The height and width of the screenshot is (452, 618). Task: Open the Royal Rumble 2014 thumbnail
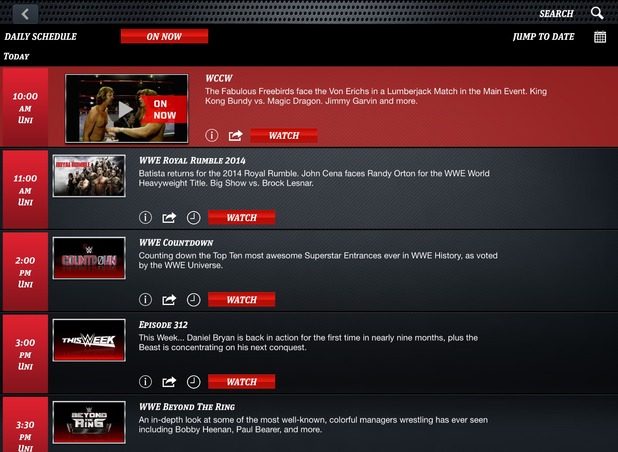pyautogui.click(x=89, y=176)
